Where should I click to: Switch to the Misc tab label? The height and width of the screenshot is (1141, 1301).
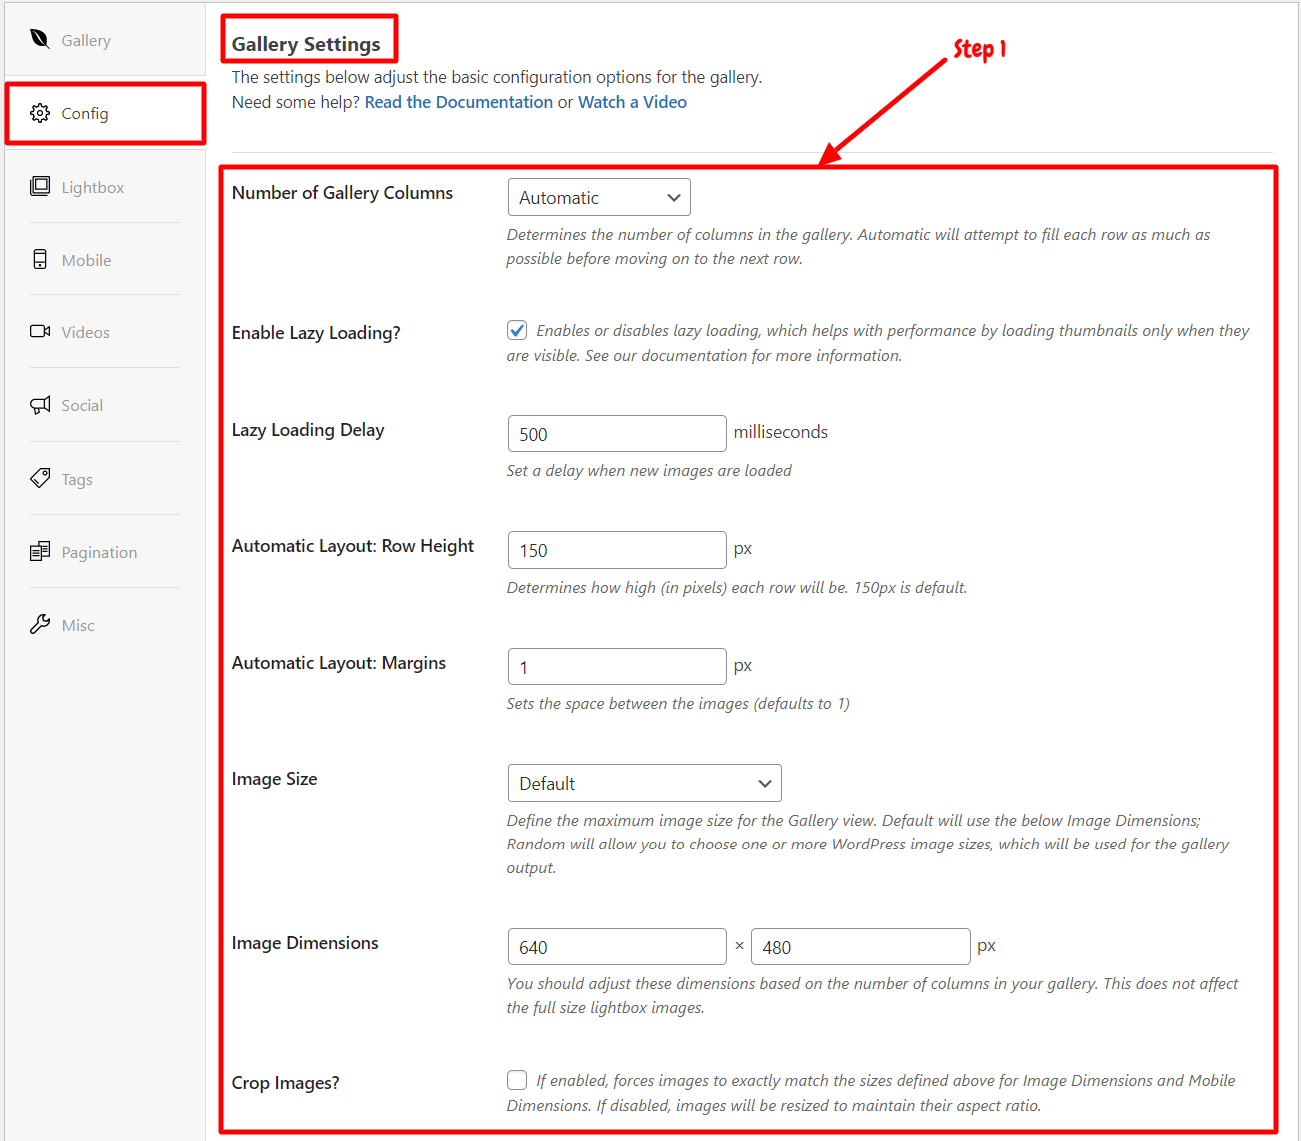(x=78, y=626)
